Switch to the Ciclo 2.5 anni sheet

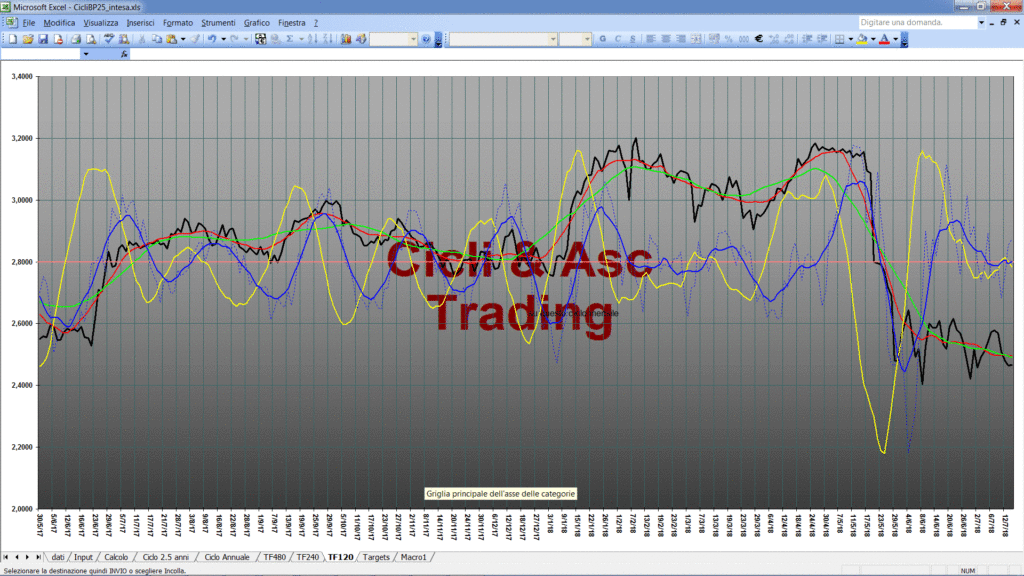pos(165,557)
